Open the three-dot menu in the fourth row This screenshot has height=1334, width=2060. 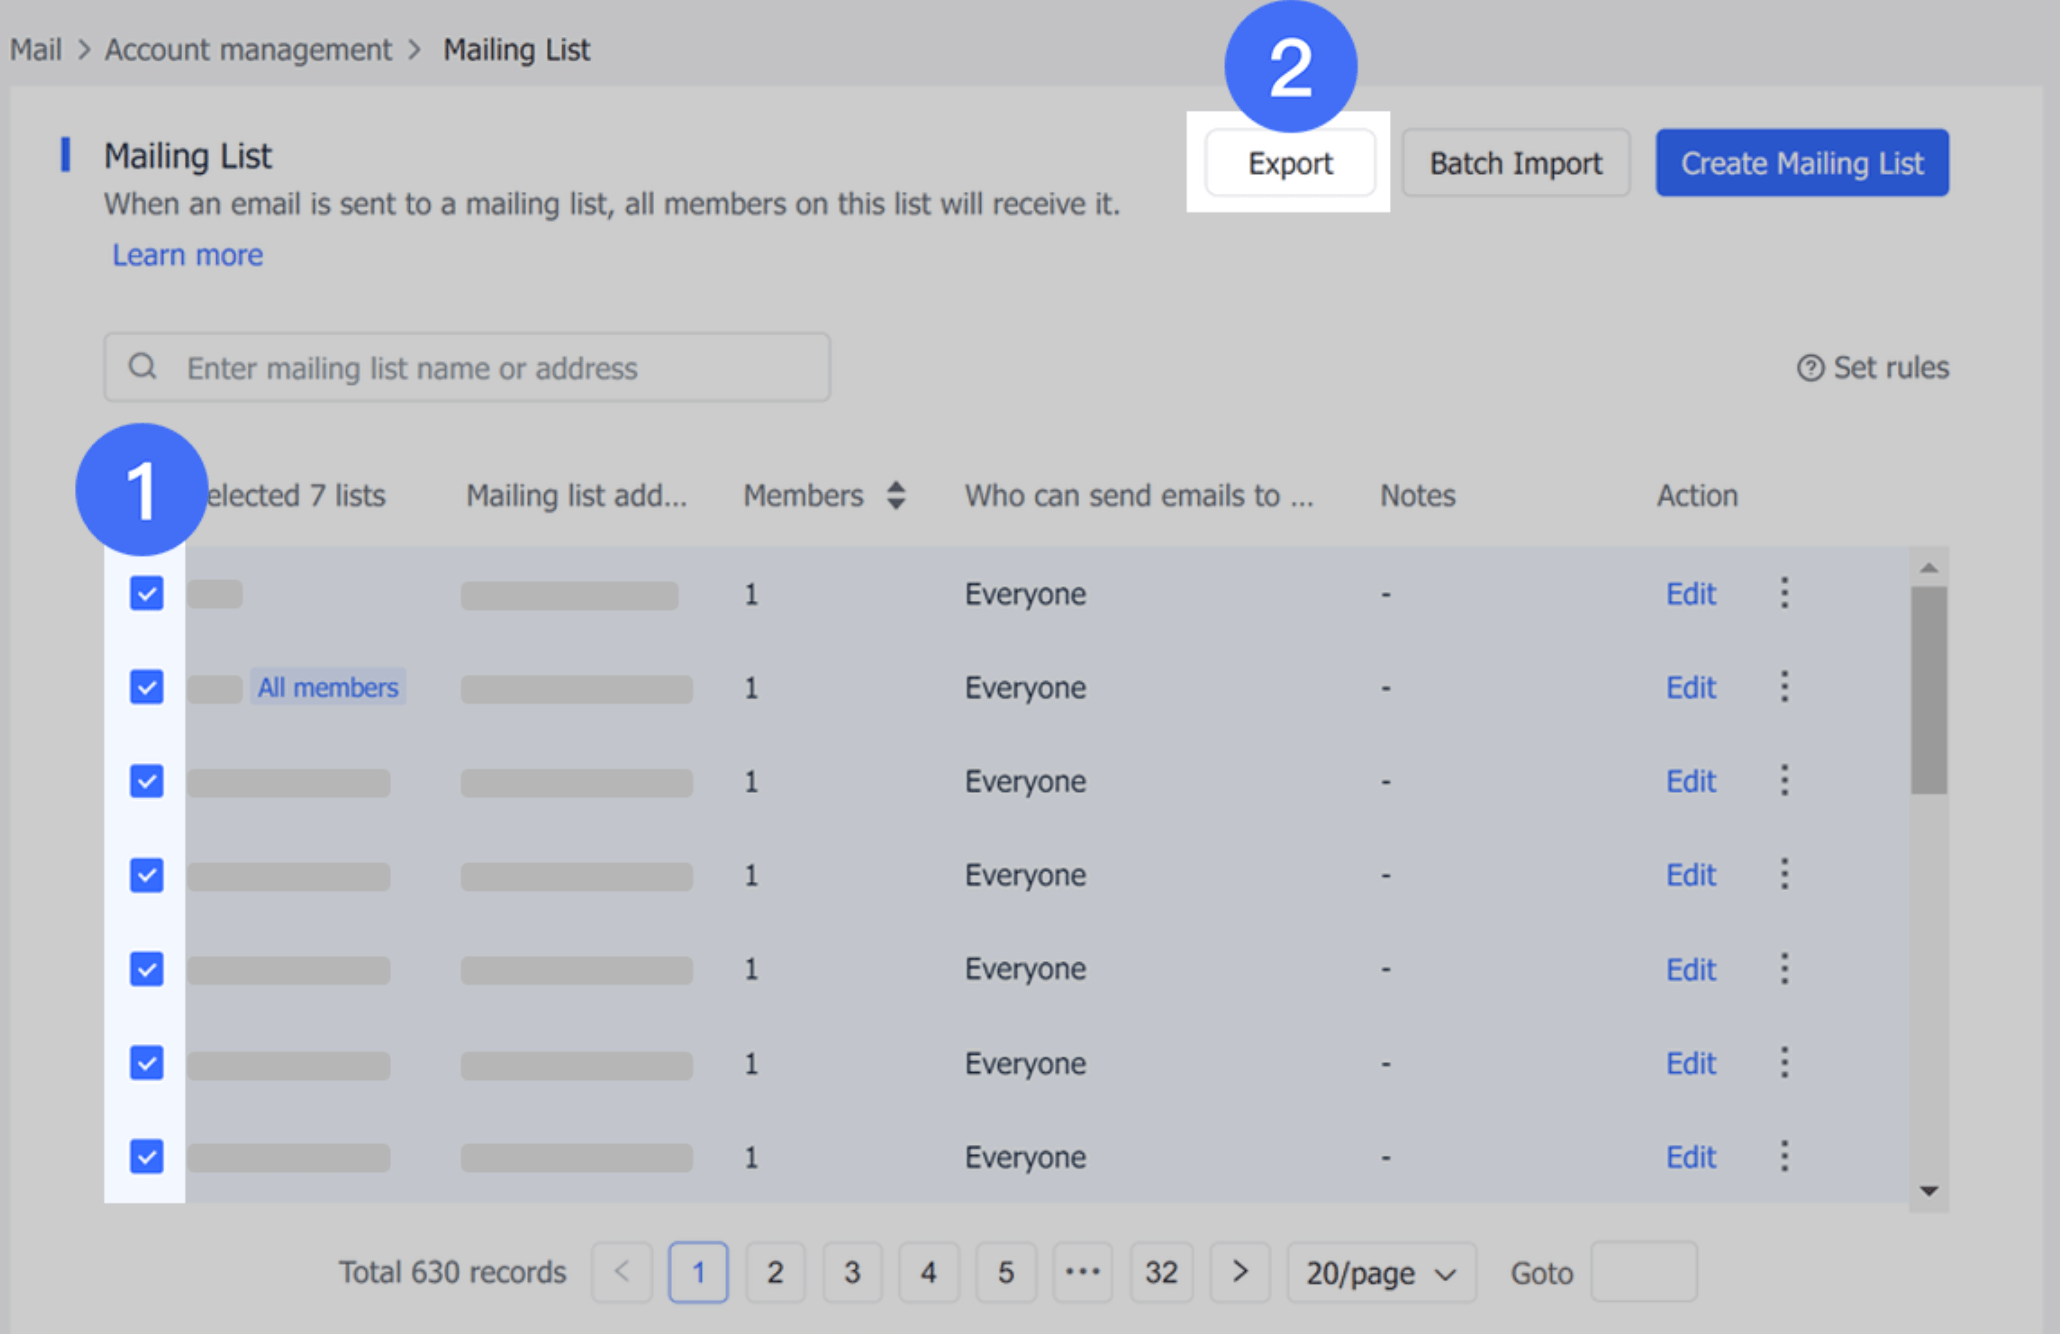coord(1784,874)
